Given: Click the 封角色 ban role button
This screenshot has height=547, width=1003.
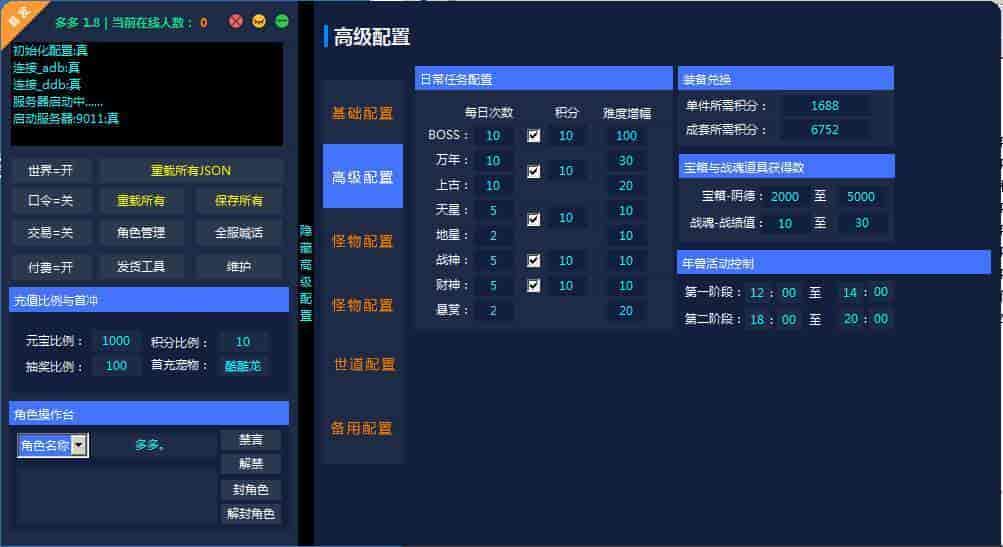Looking at the screenshot, I should click(251, 489).
